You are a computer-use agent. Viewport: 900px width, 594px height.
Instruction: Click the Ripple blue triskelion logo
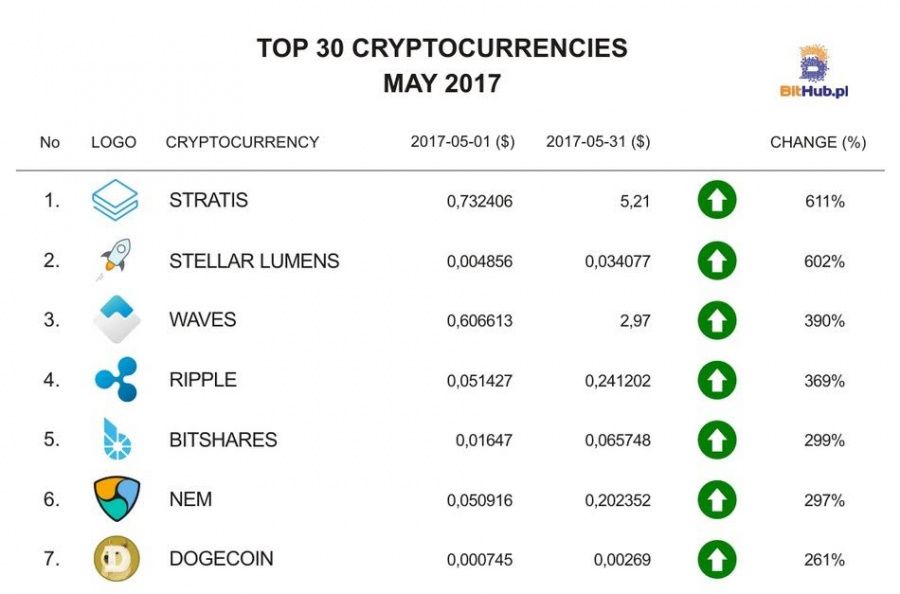[117, 379]
